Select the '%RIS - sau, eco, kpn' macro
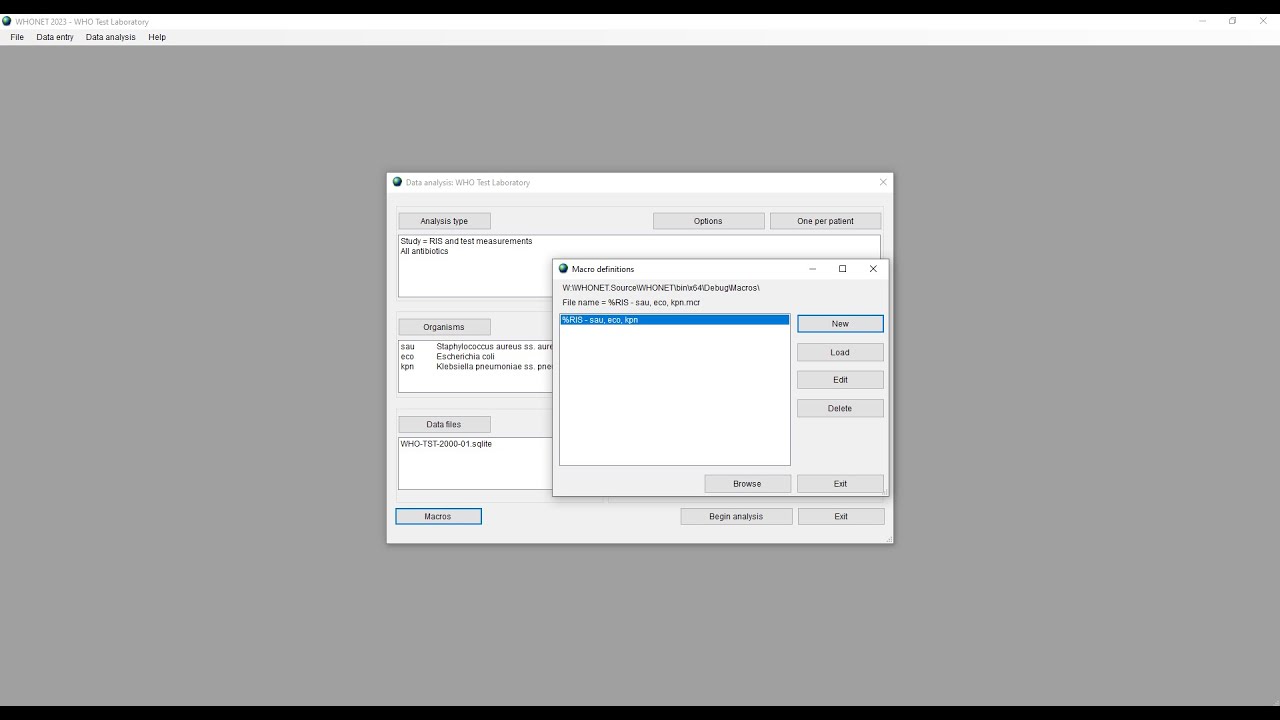1280x720 pixels. 675,320
